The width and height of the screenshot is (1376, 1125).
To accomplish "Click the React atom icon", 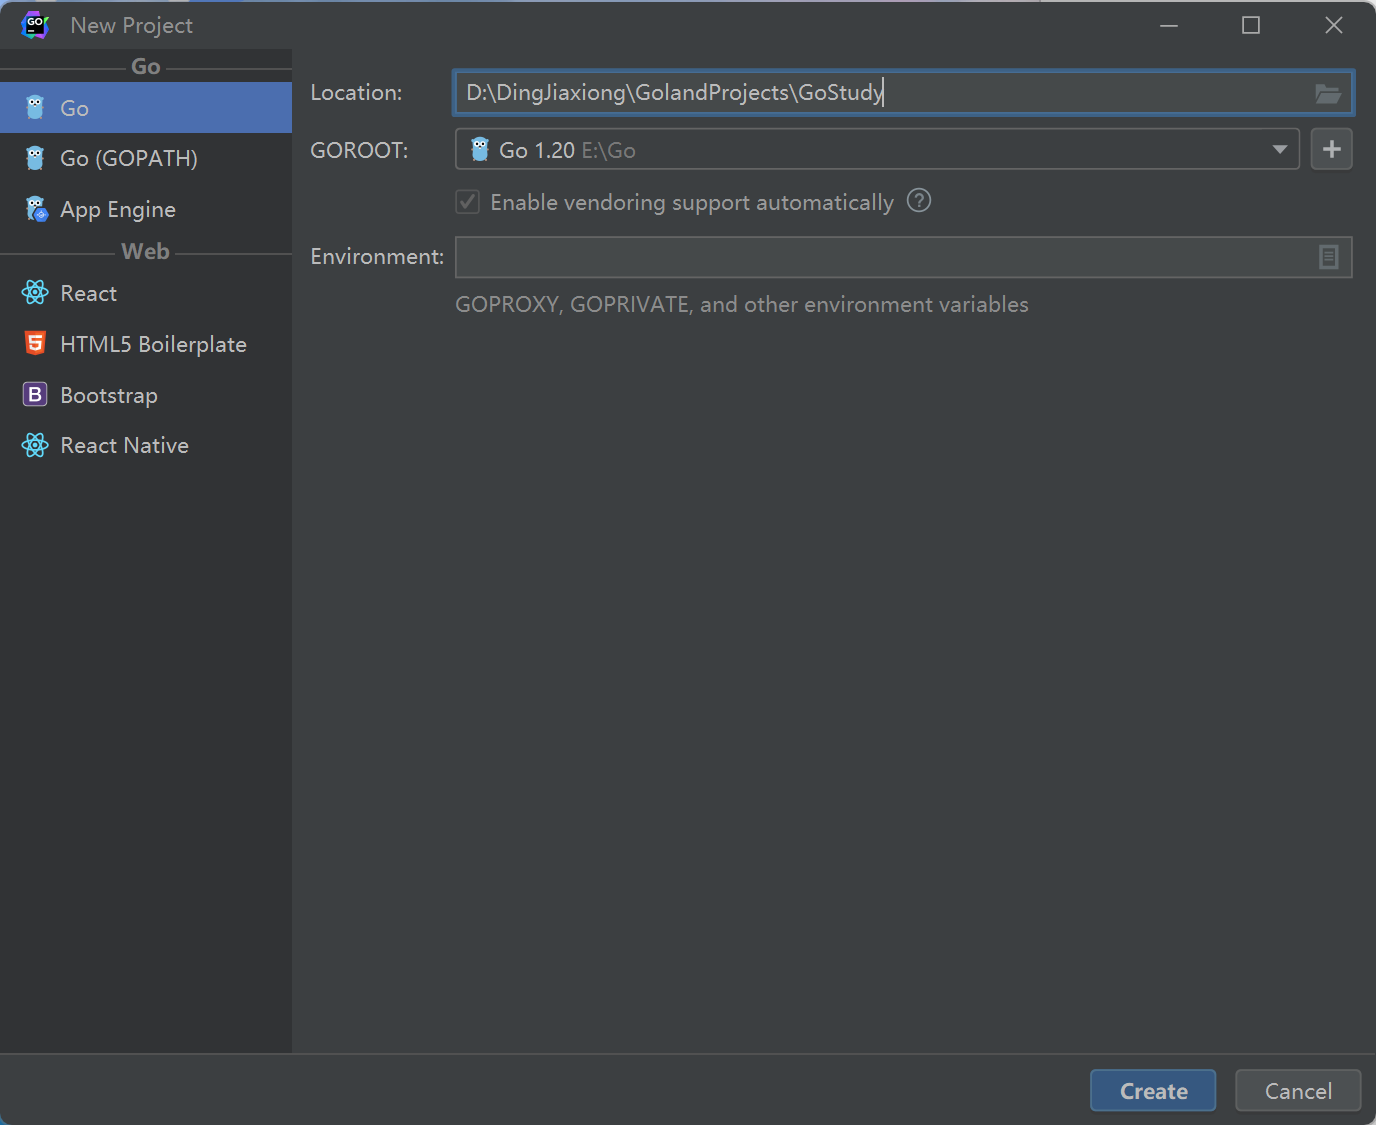I will point(35,292).
